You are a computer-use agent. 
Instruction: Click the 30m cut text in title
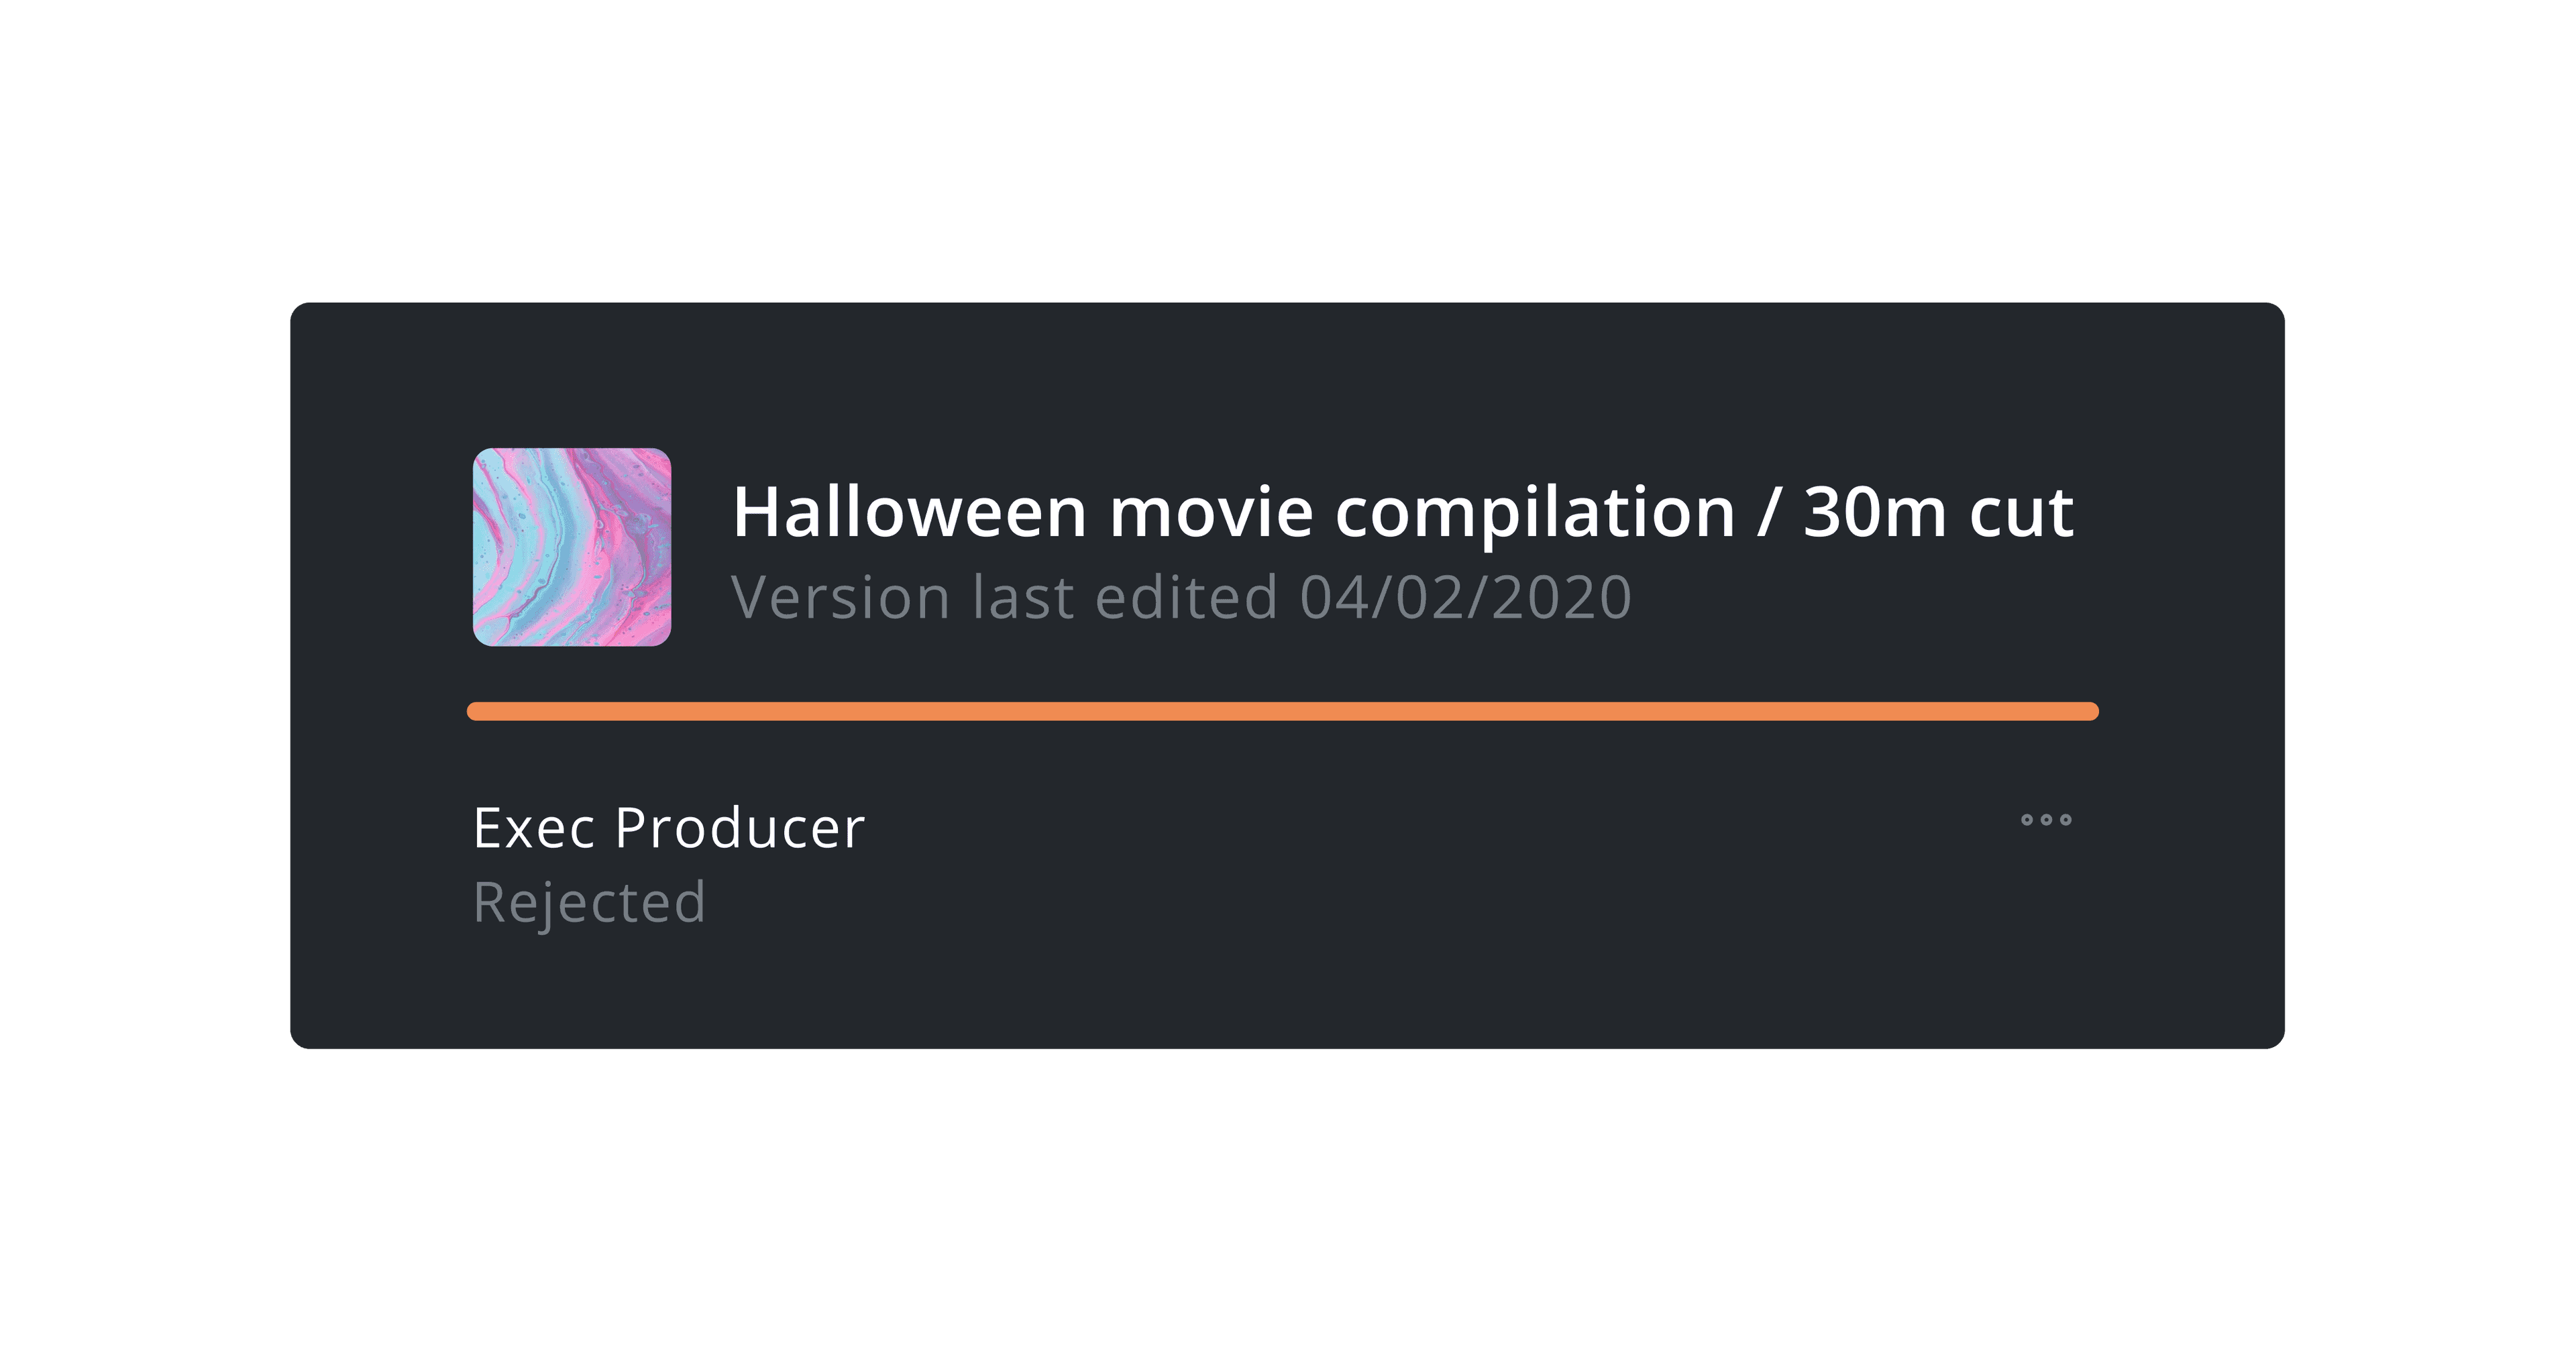(x=1939, y=513)
